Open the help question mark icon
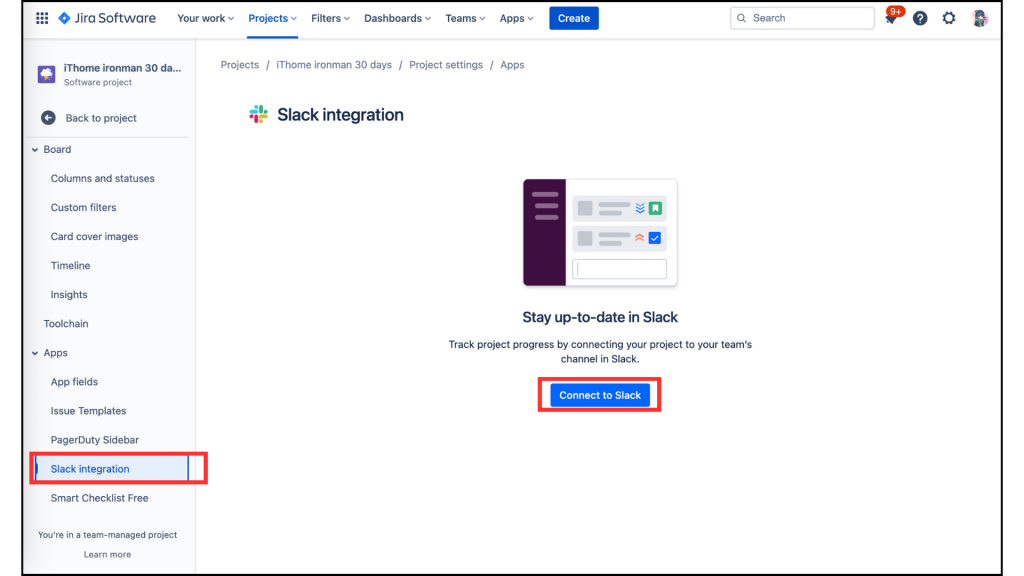 (920, 18)
